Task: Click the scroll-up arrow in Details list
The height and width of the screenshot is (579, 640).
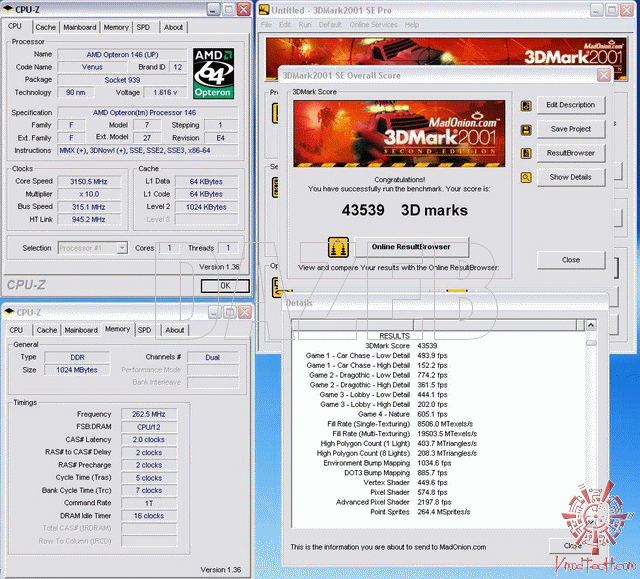Action: coord(591,326)
